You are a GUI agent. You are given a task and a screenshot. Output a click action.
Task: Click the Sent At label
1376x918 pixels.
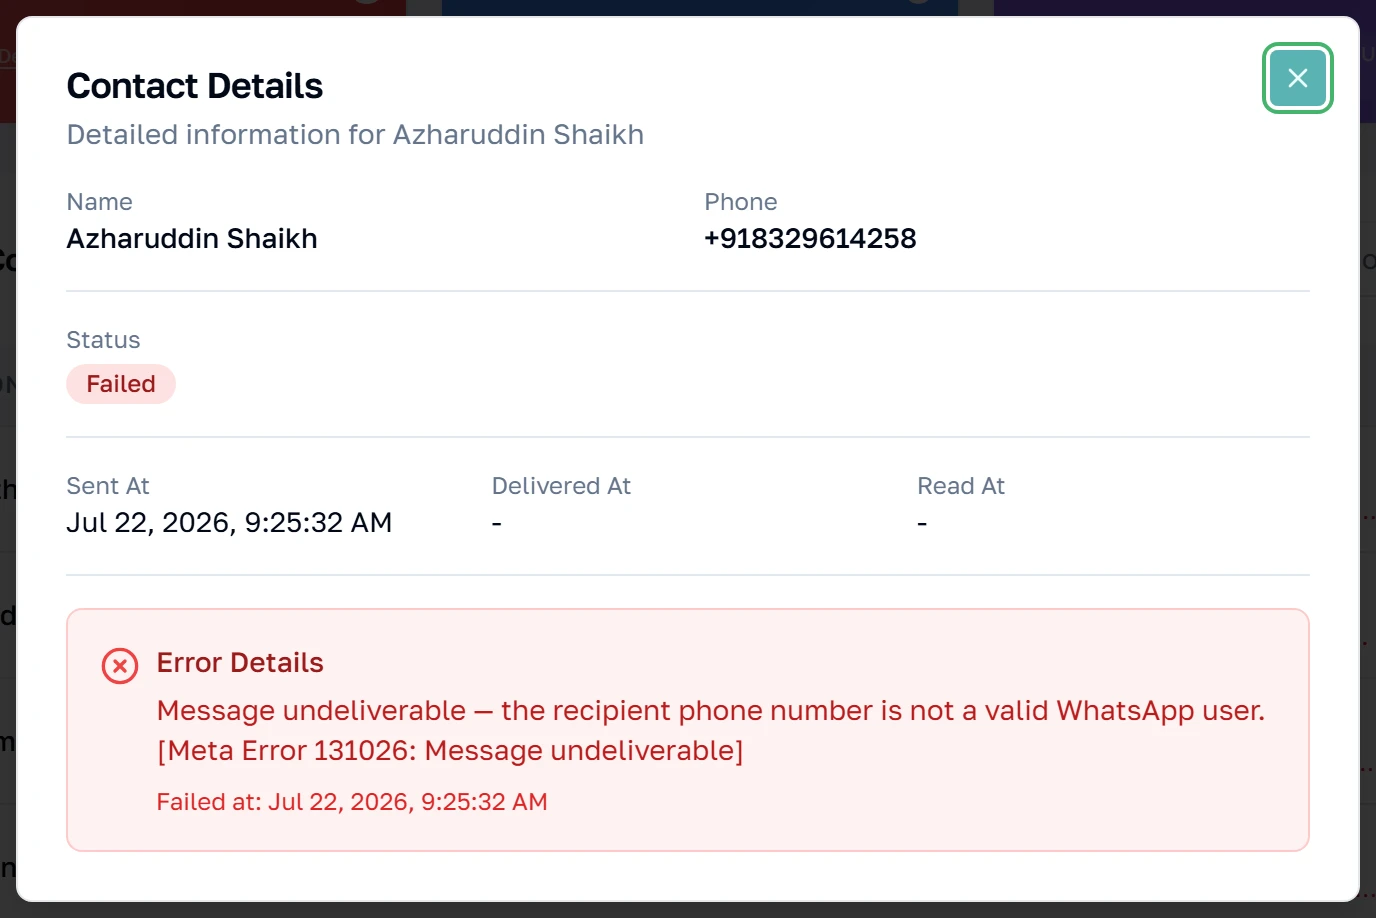tap(108, 486)
